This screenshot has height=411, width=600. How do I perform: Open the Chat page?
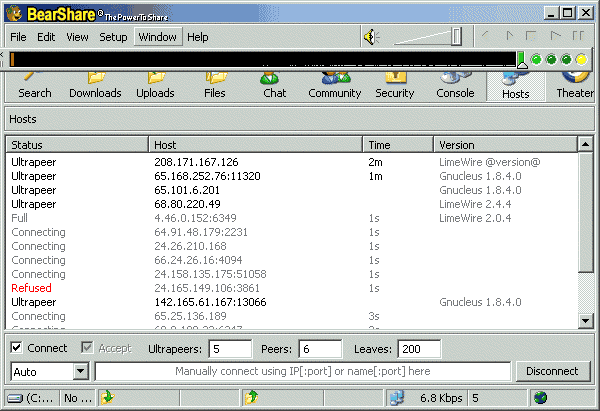pos(274,86)
